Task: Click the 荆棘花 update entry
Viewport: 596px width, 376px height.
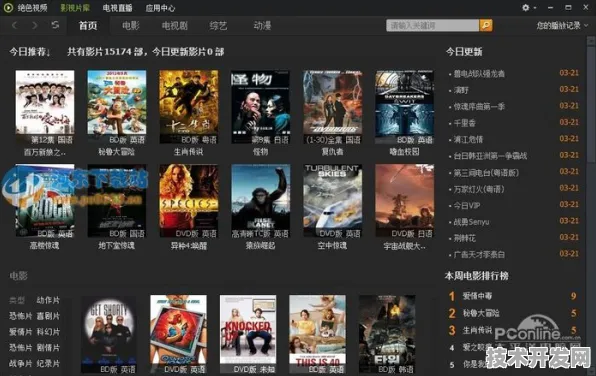Action: point(464,238)
